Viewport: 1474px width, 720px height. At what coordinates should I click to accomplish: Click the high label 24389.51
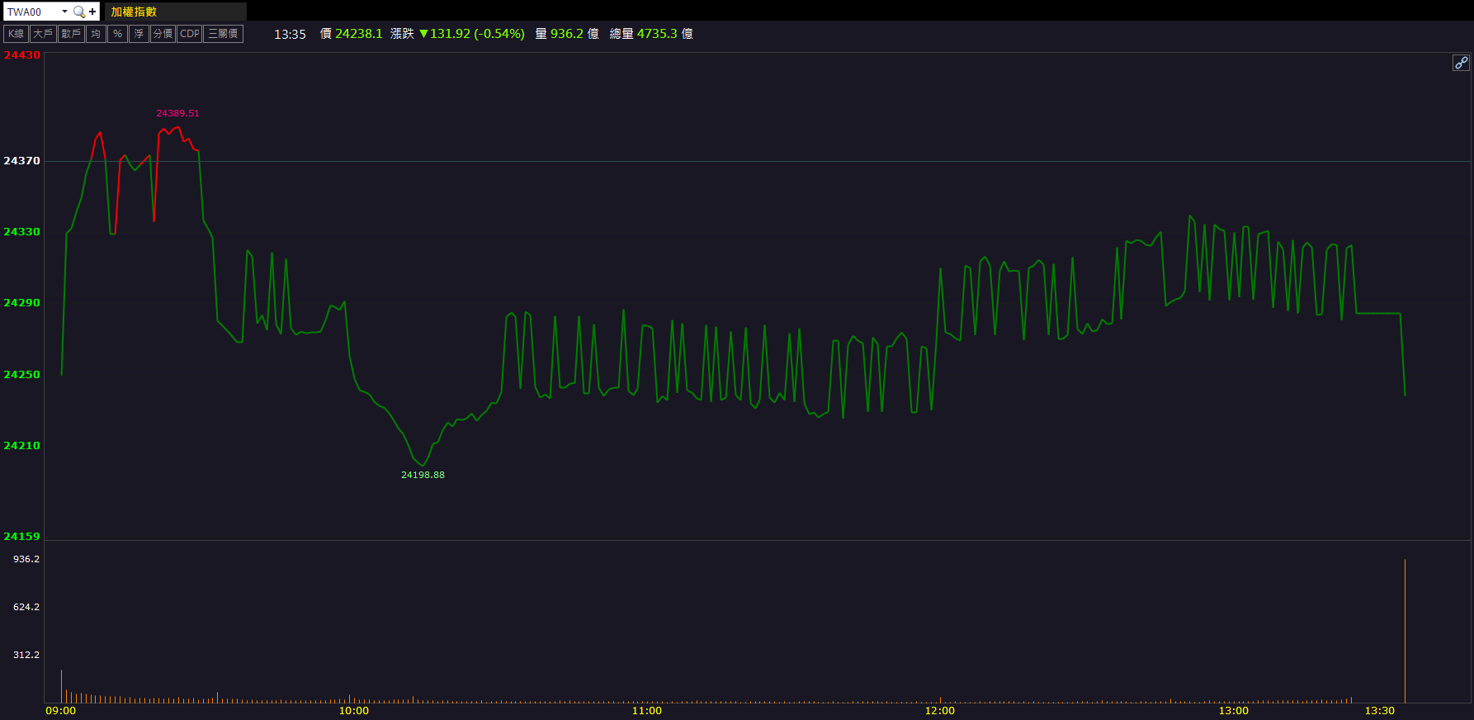click(178, 113)
